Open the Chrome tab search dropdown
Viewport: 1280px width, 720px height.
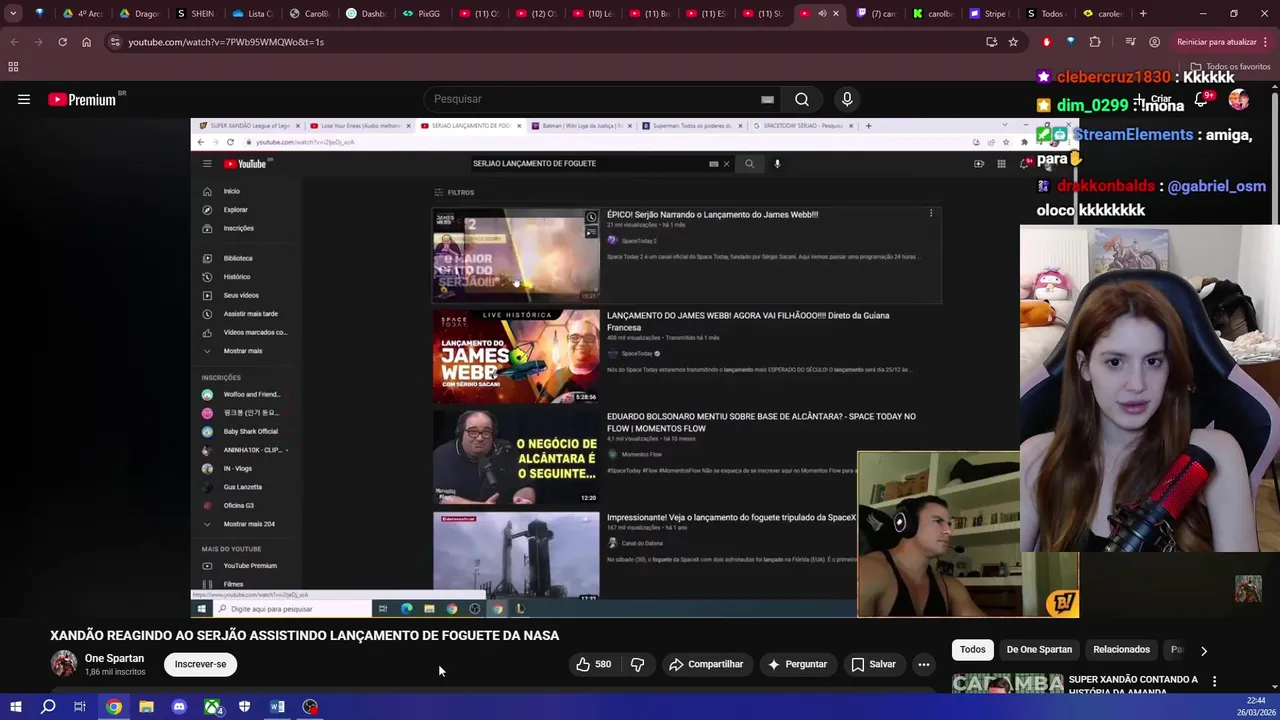pos(13,14)
